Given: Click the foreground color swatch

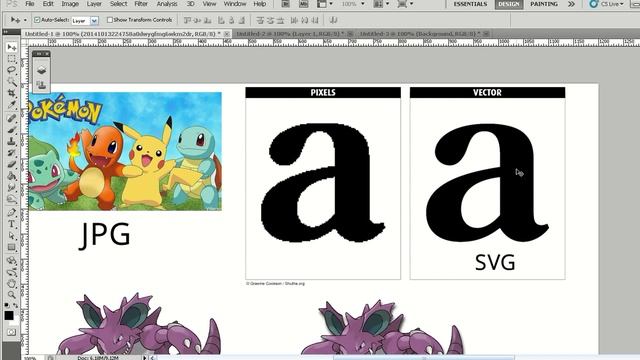Looking at the screenshot, I should [9, 316].
